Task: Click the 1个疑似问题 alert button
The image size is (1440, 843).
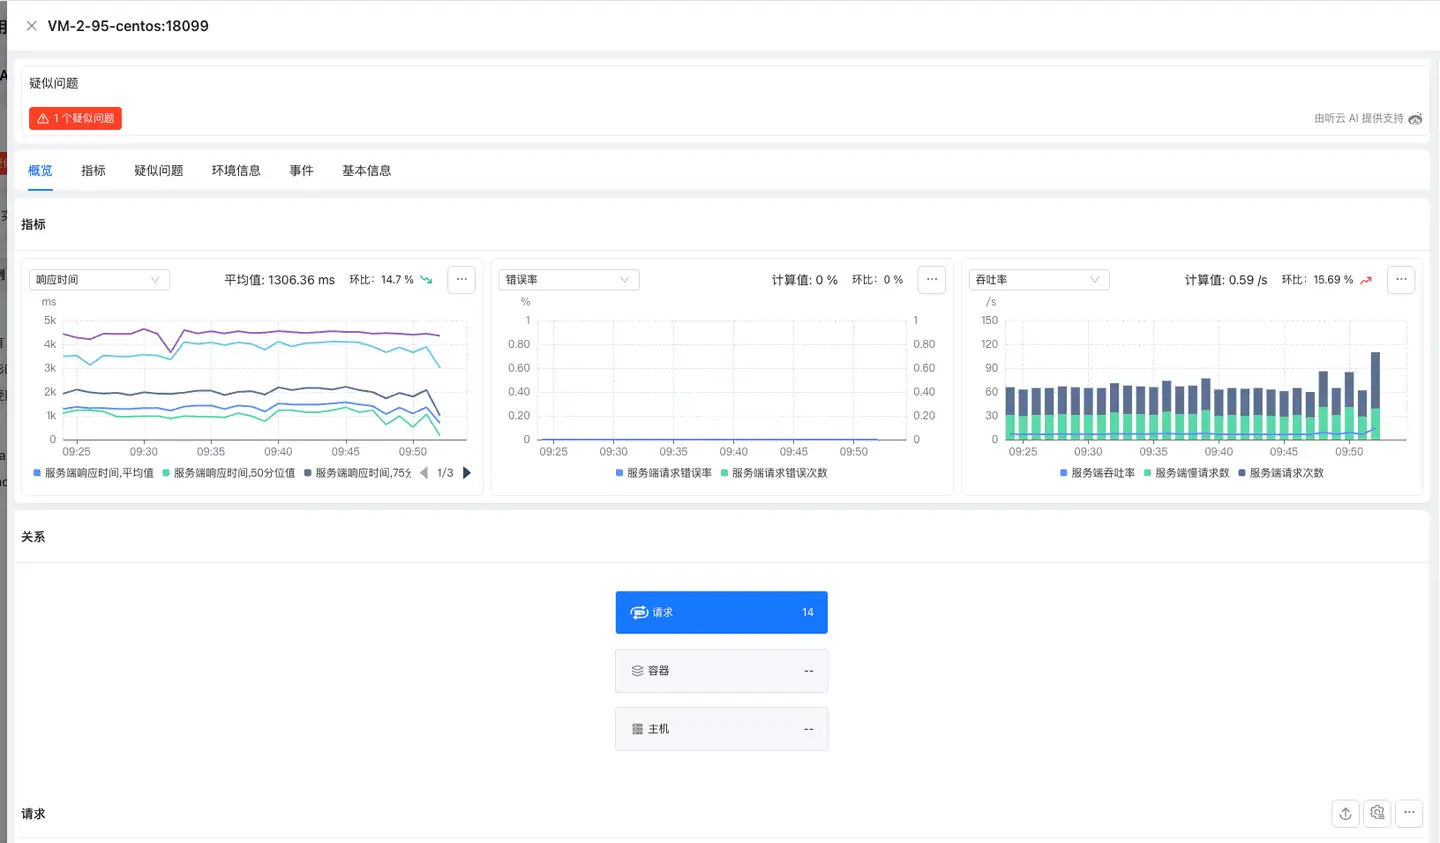Action: click(x=75, y=118)
